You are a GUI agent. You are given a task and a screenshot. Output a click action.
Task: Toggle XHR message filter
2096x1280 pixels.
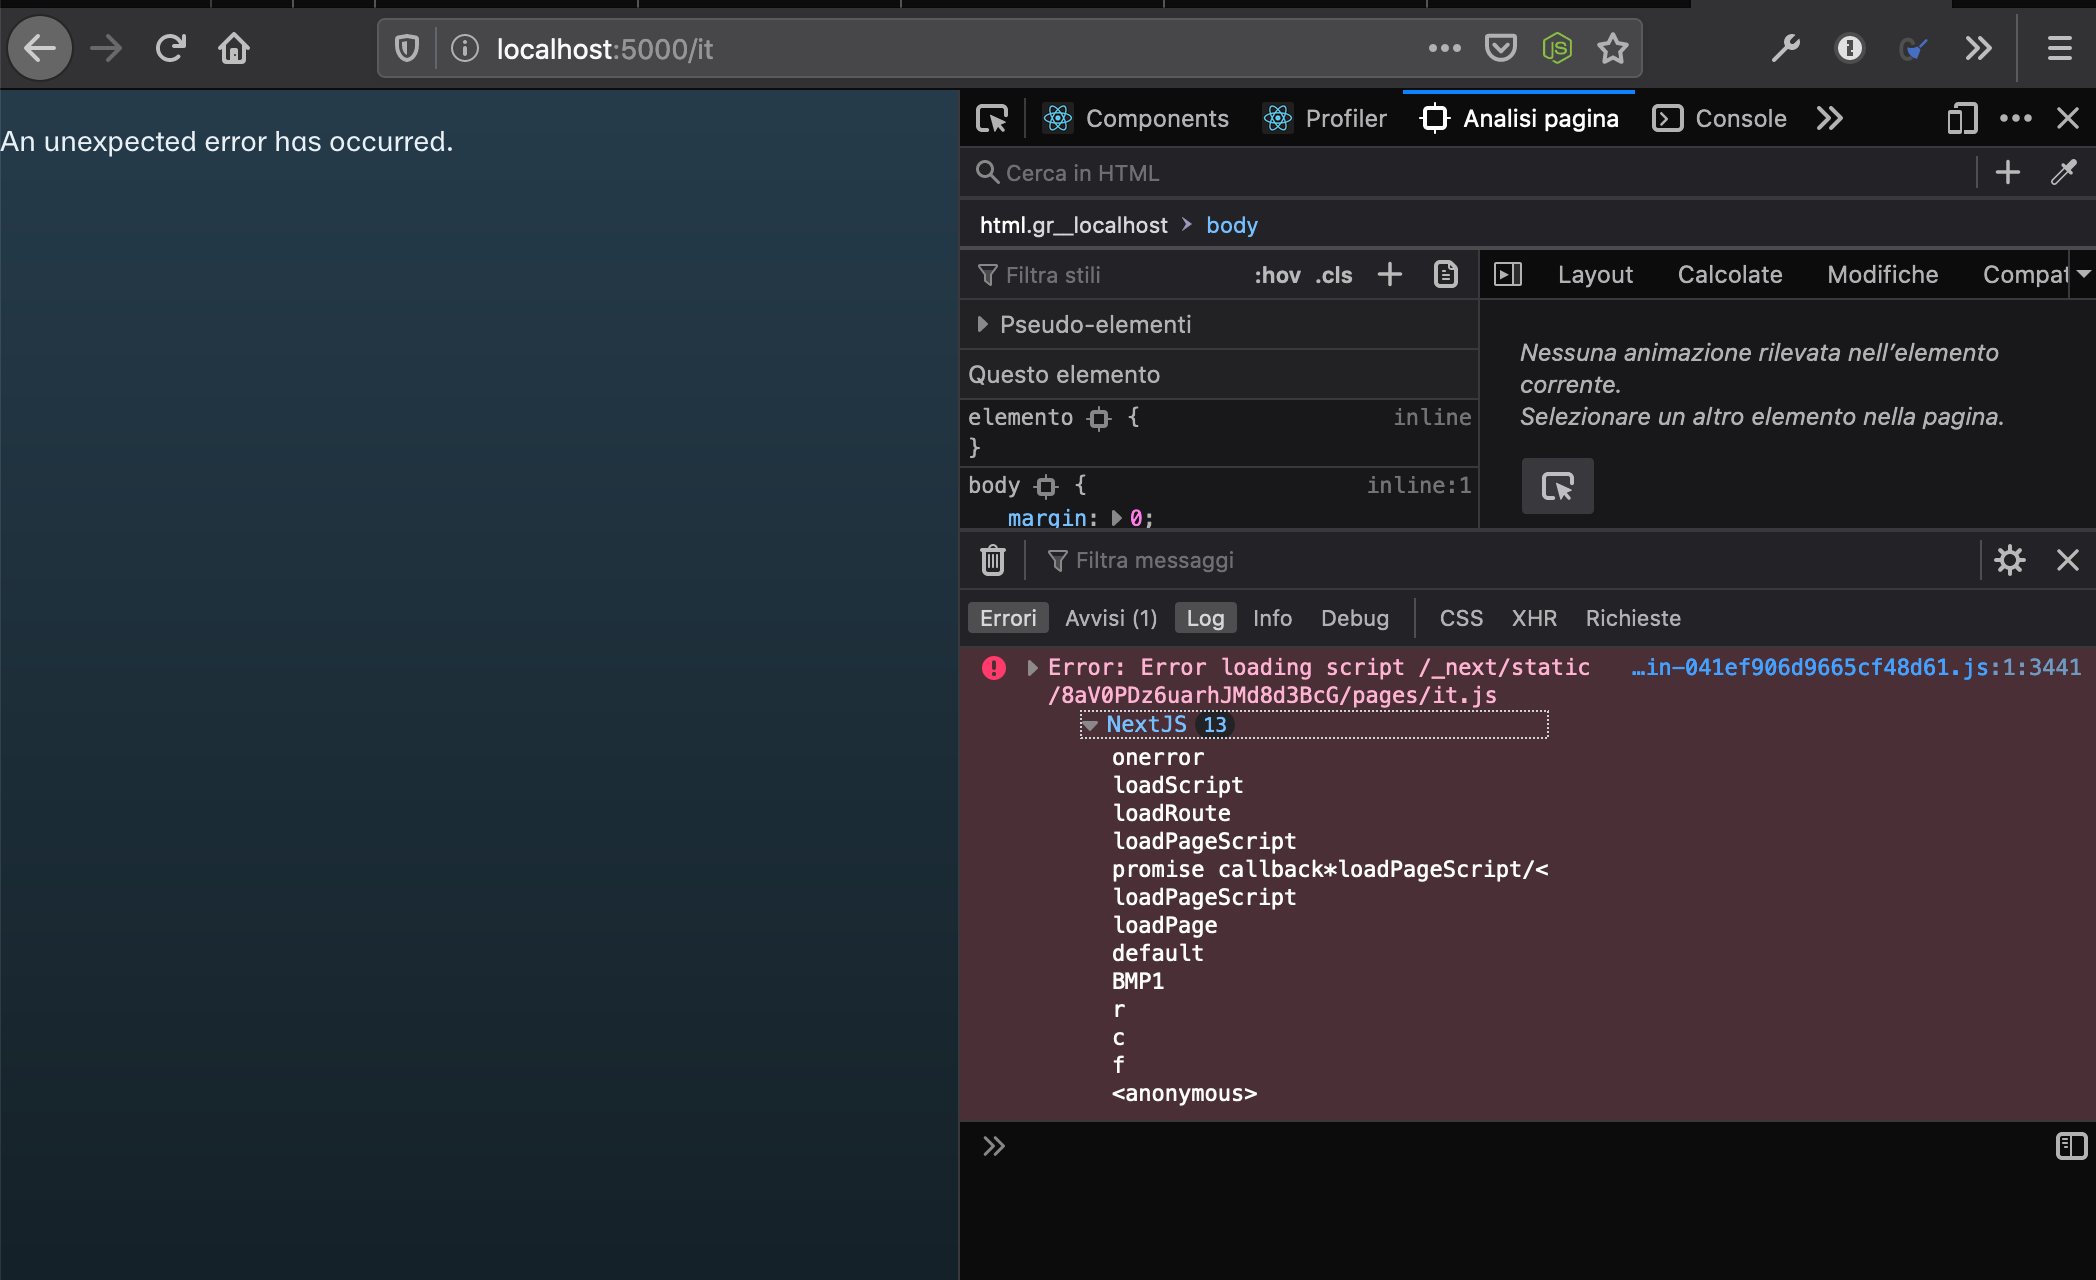pyautogui.click(x=1534, y=619)
